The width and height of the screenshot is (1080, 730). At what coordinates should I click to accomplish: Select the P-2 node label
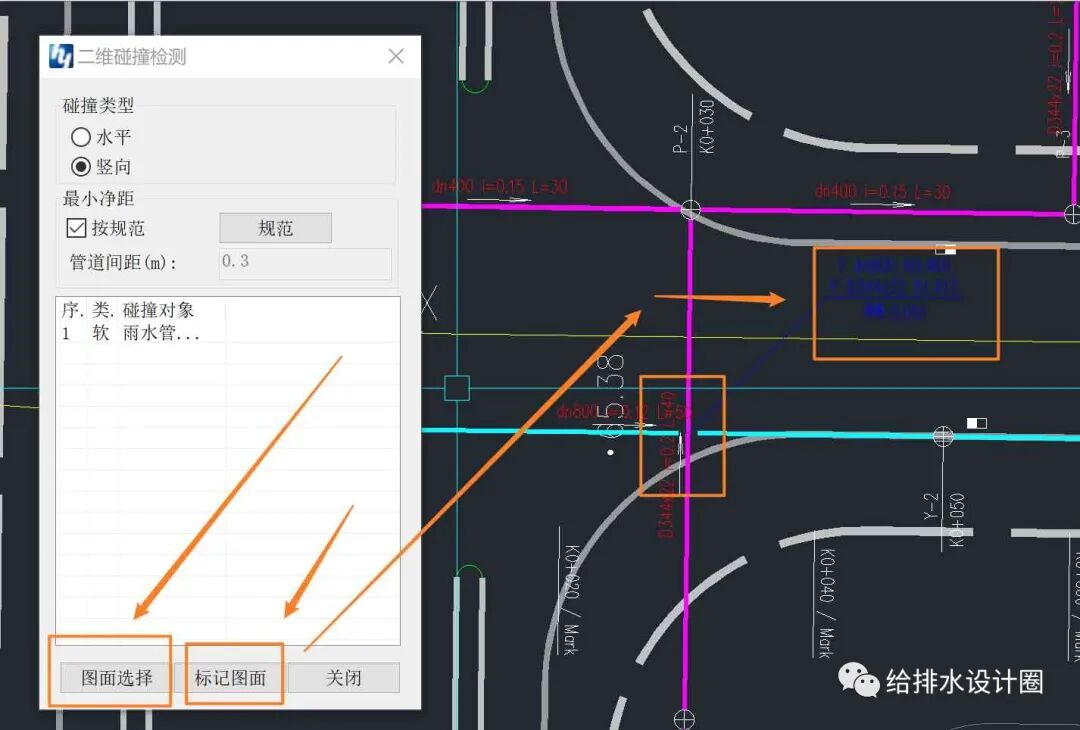tap(680, 138)
